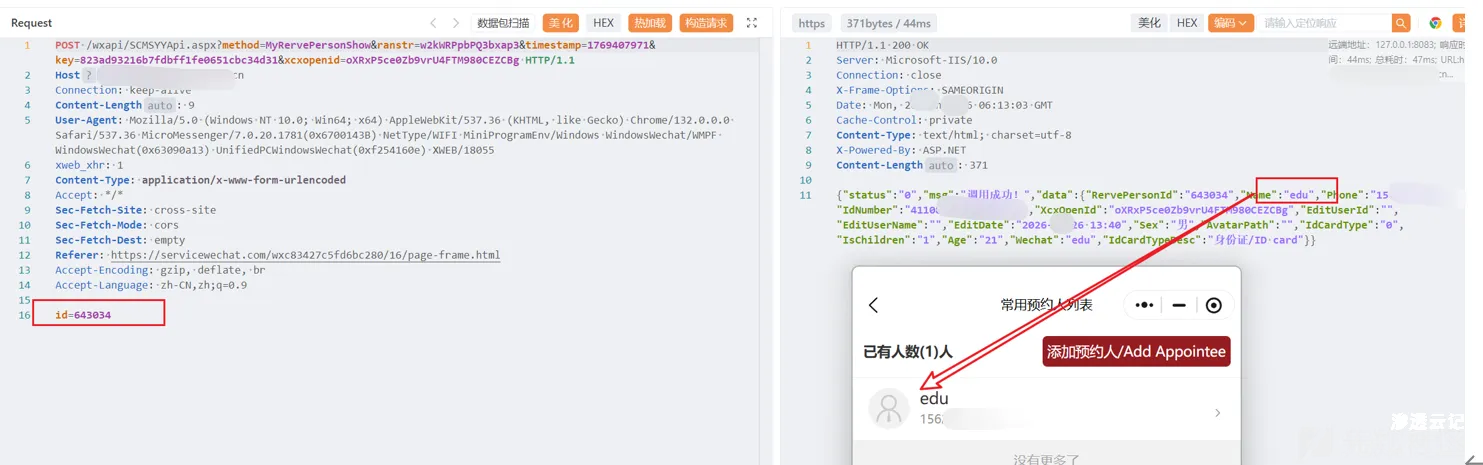Image resolution: width=1483 pixels, height=465 pixels.
Task: Expand the request panel to fullscreen
Action: coord(752,23)
